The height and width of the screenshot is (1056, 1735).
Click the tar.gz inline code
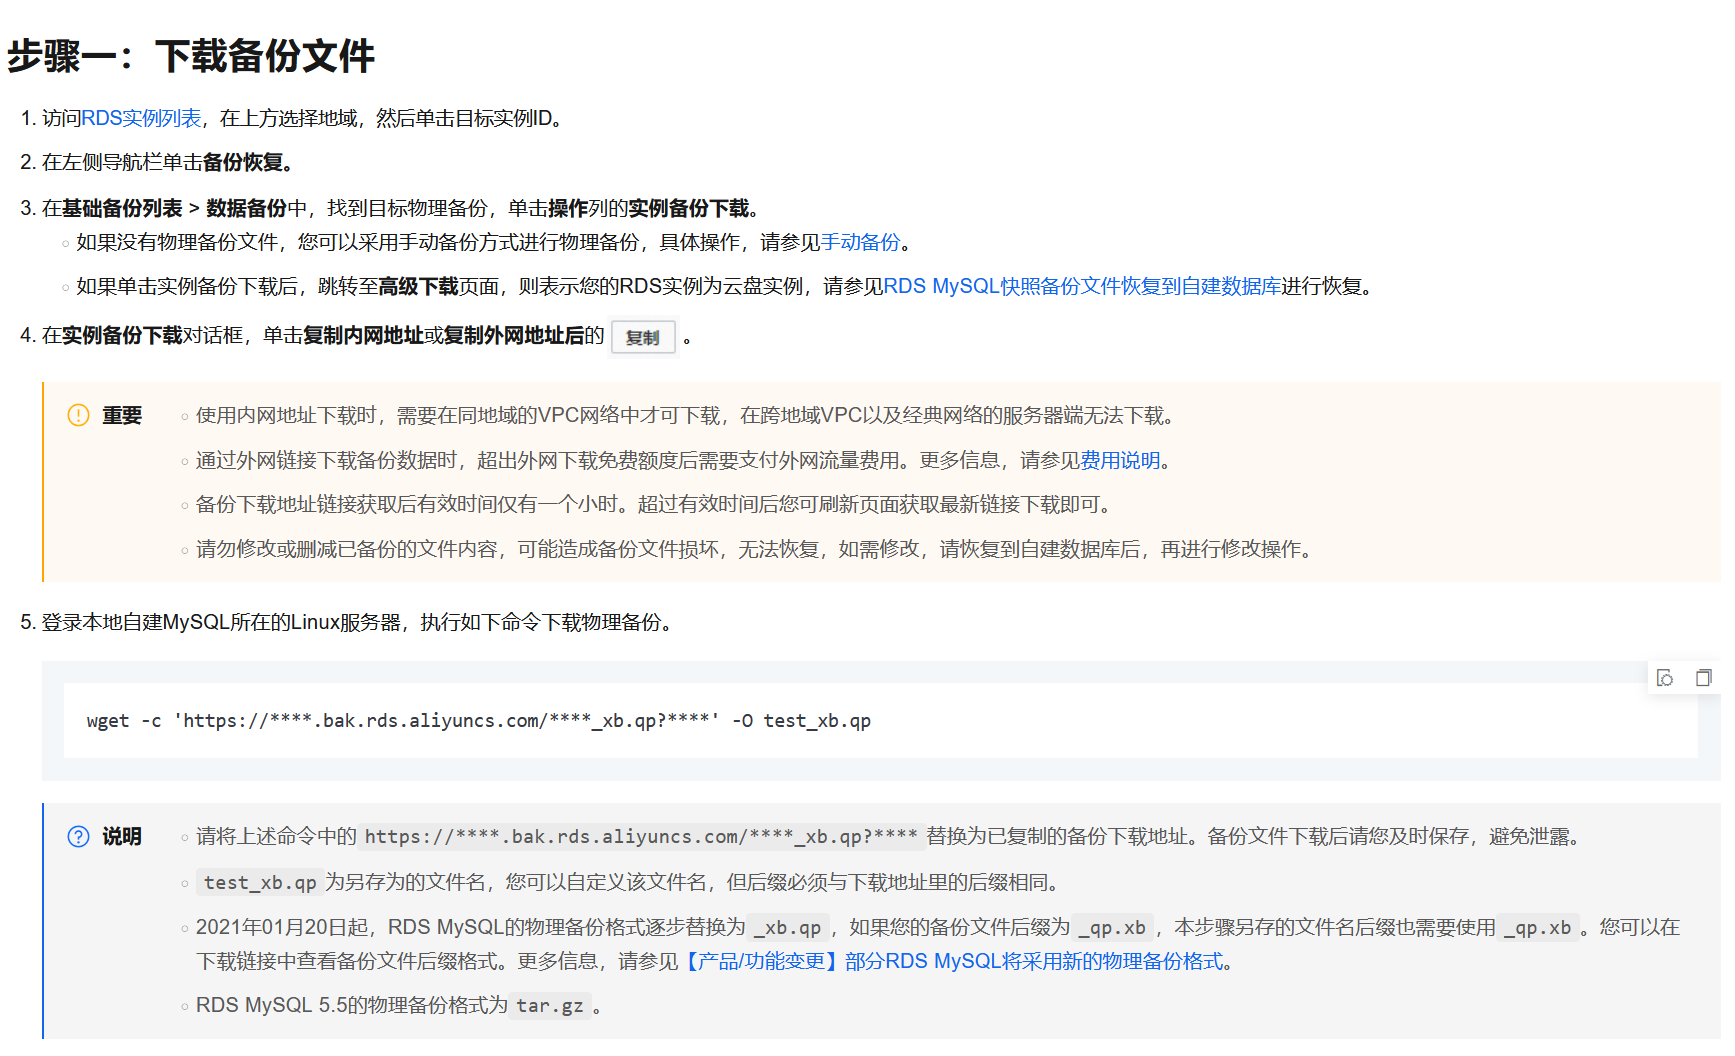point(550,1006)
